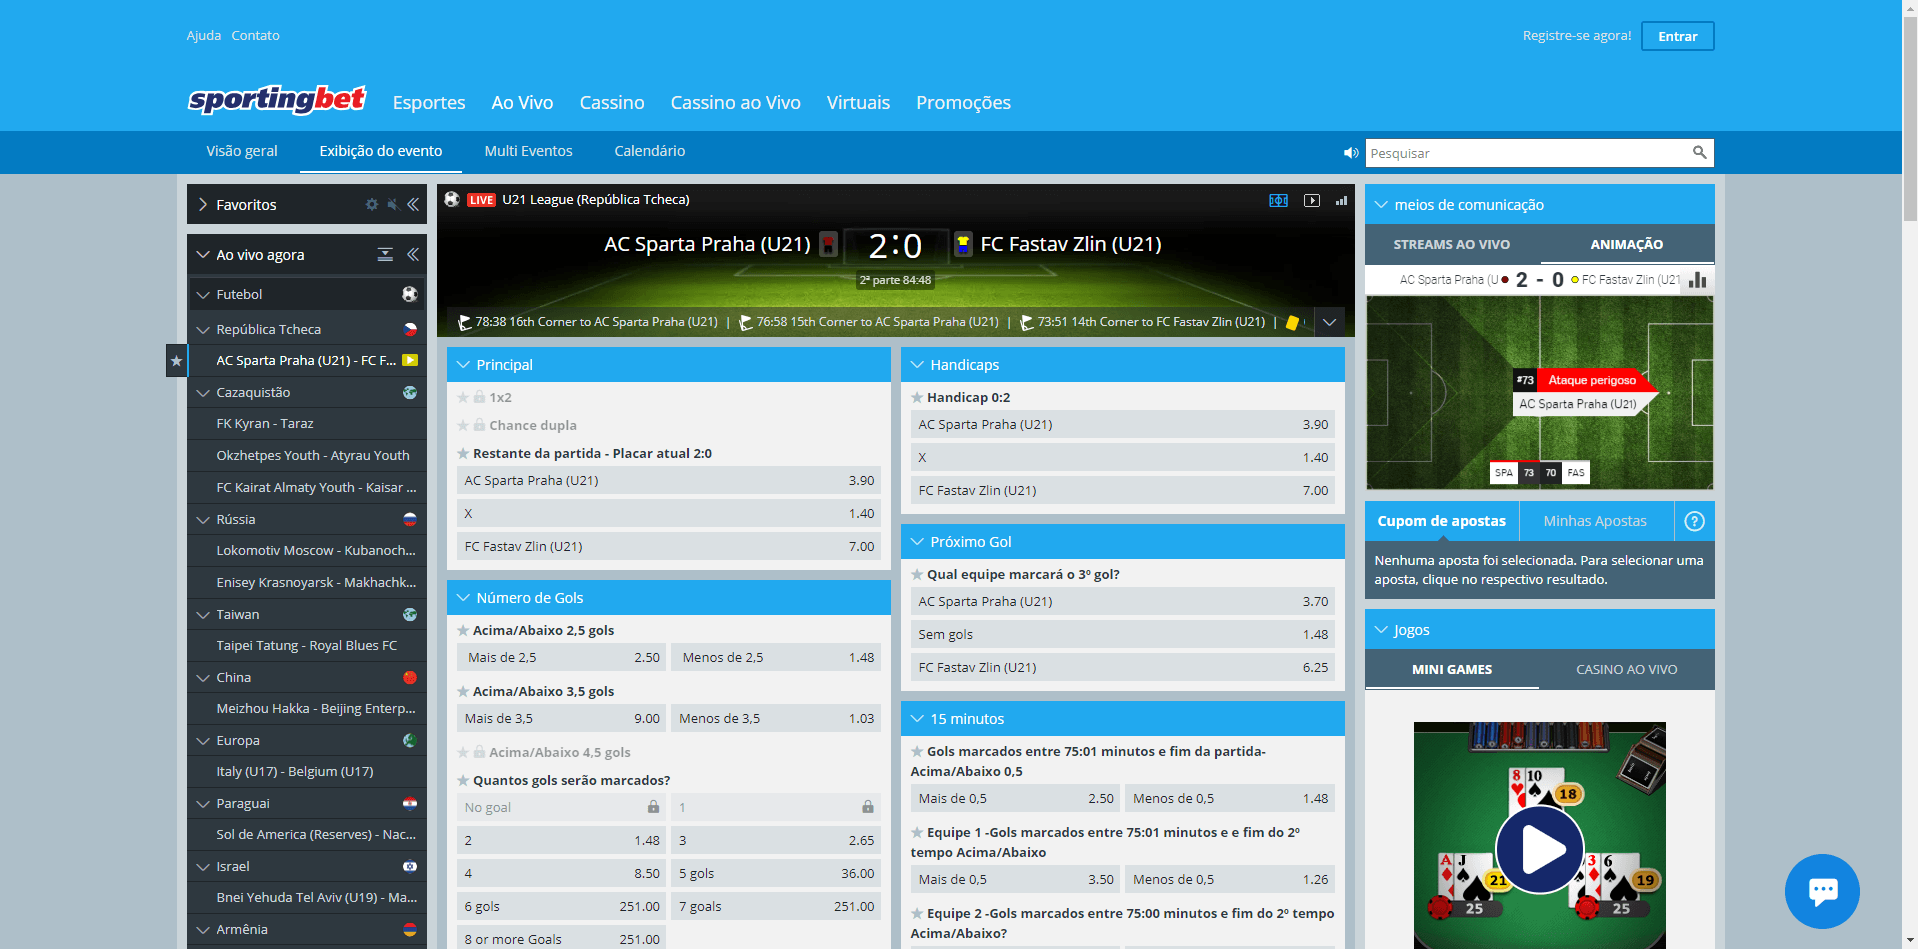Toggle the muted speaker icon in Favoritos

tap(393, 204)
